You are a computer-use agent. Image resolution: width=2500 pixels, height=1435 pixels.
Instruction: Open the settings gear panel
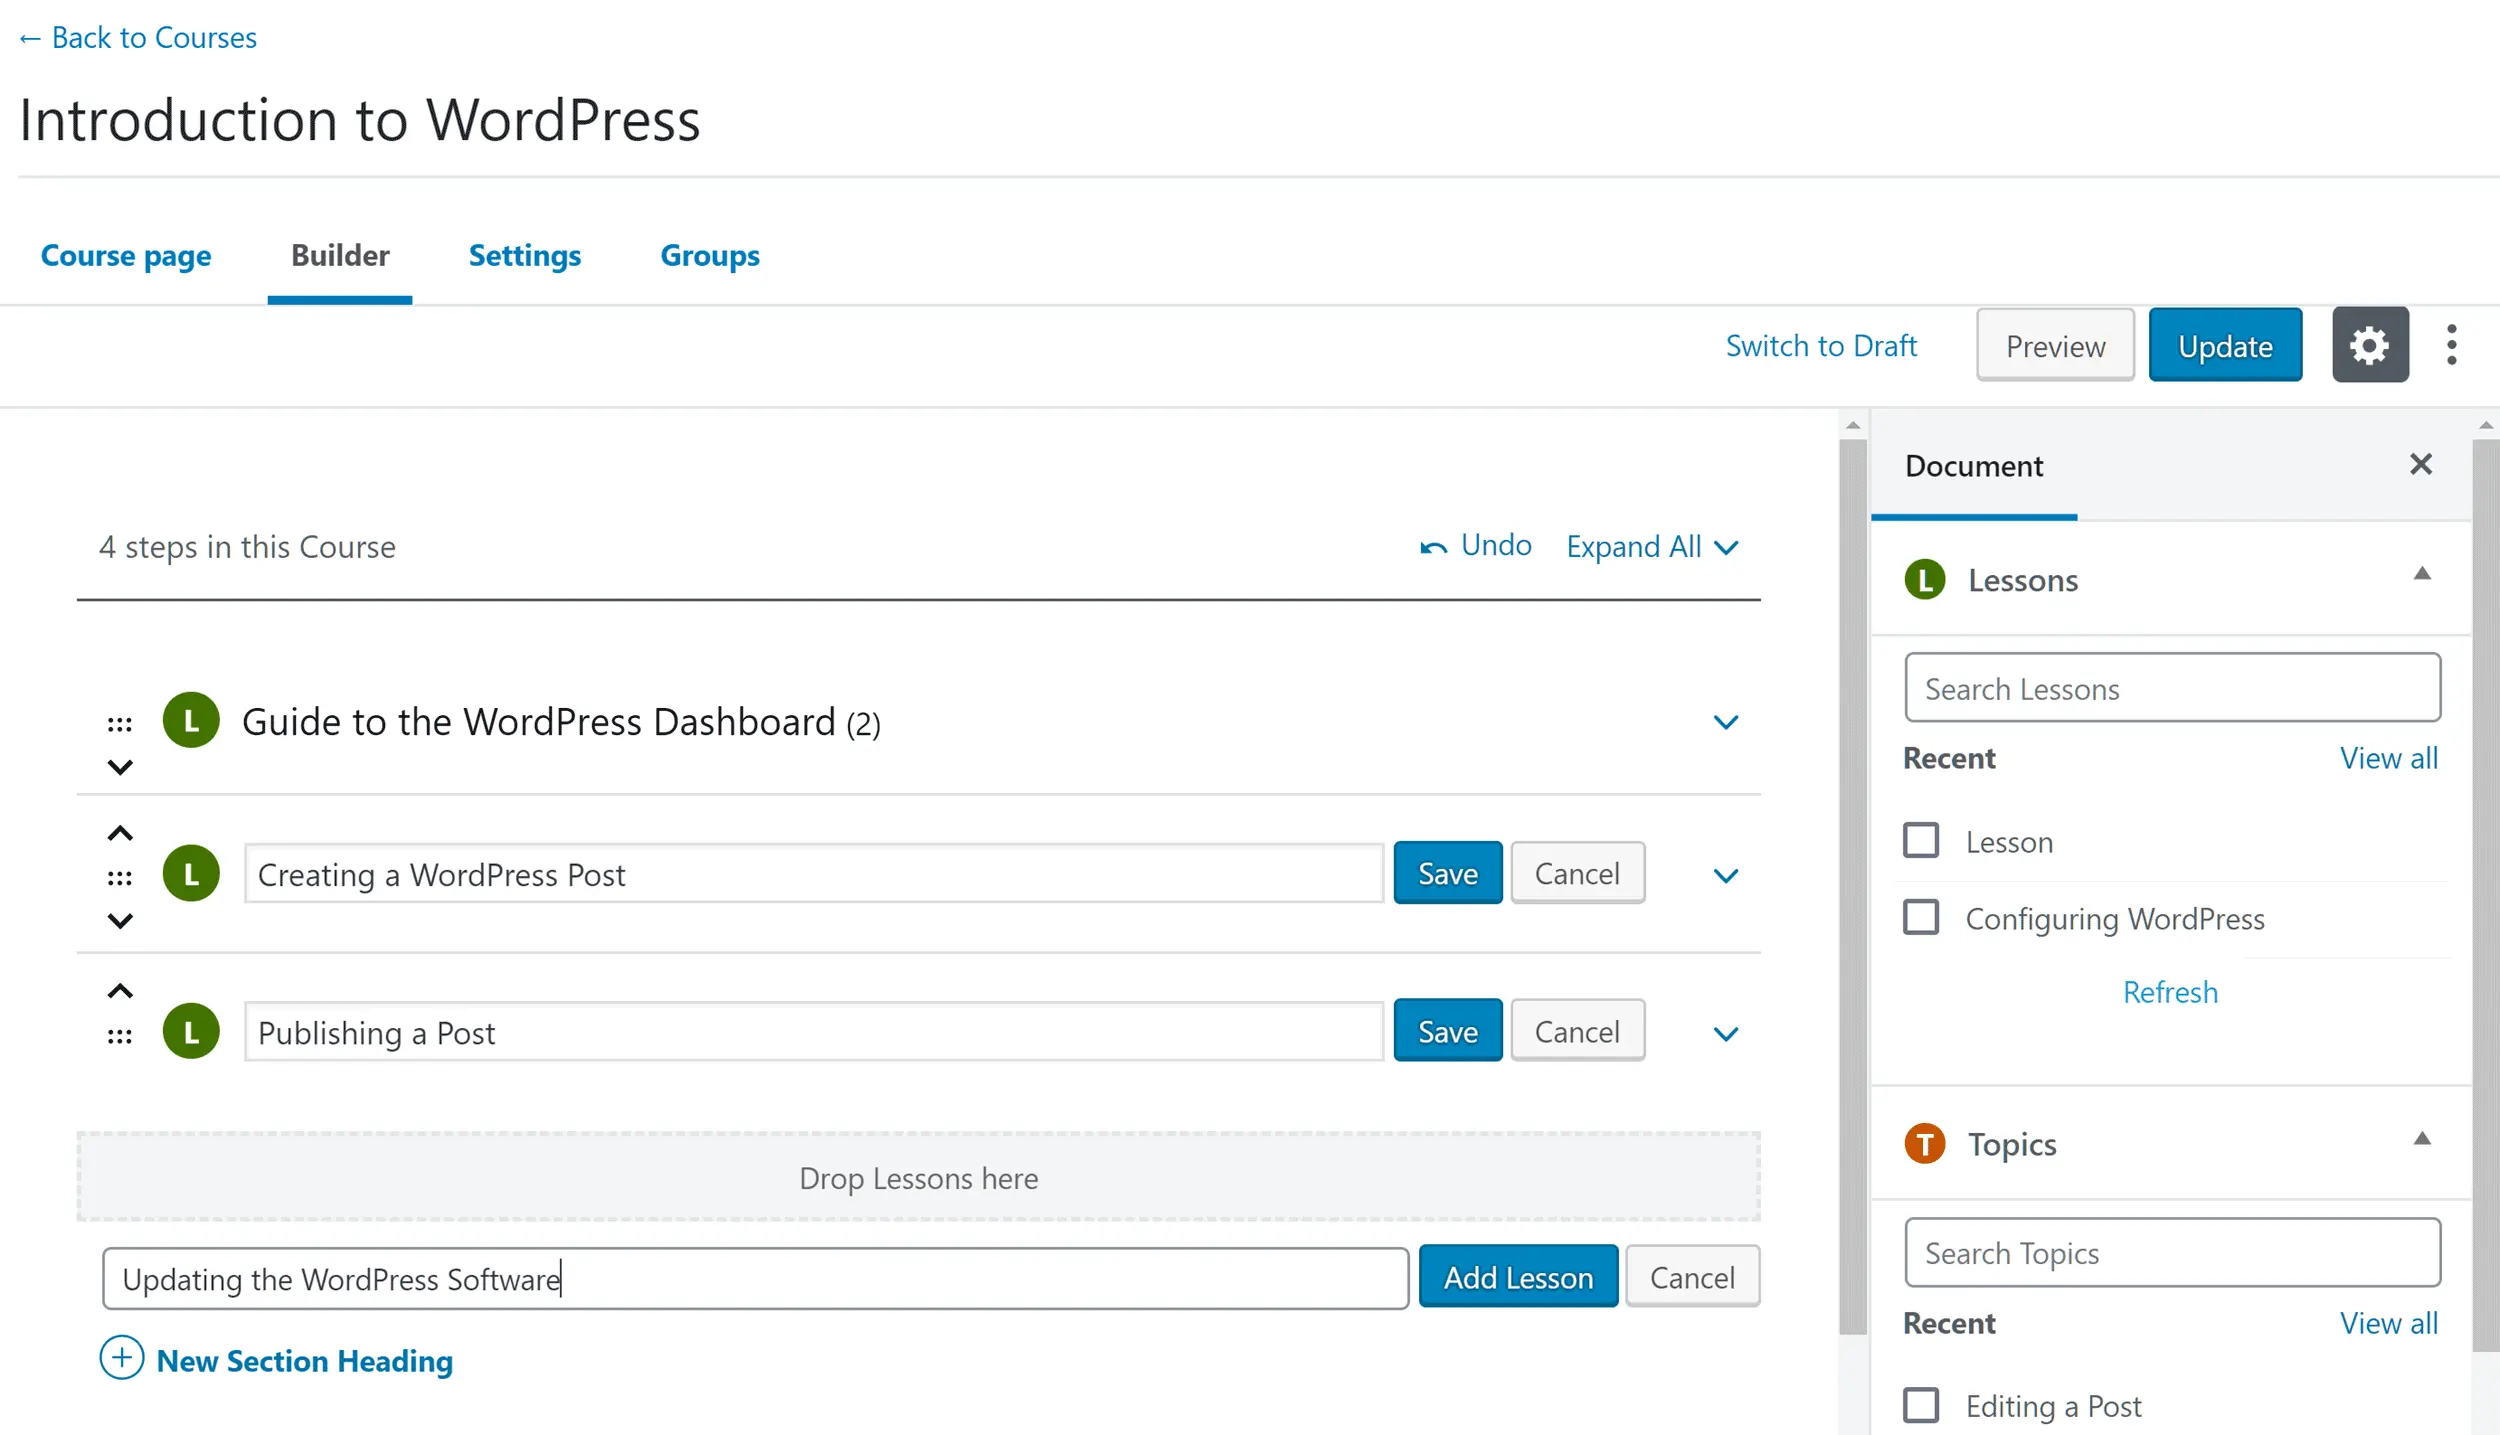(2369, 345)
